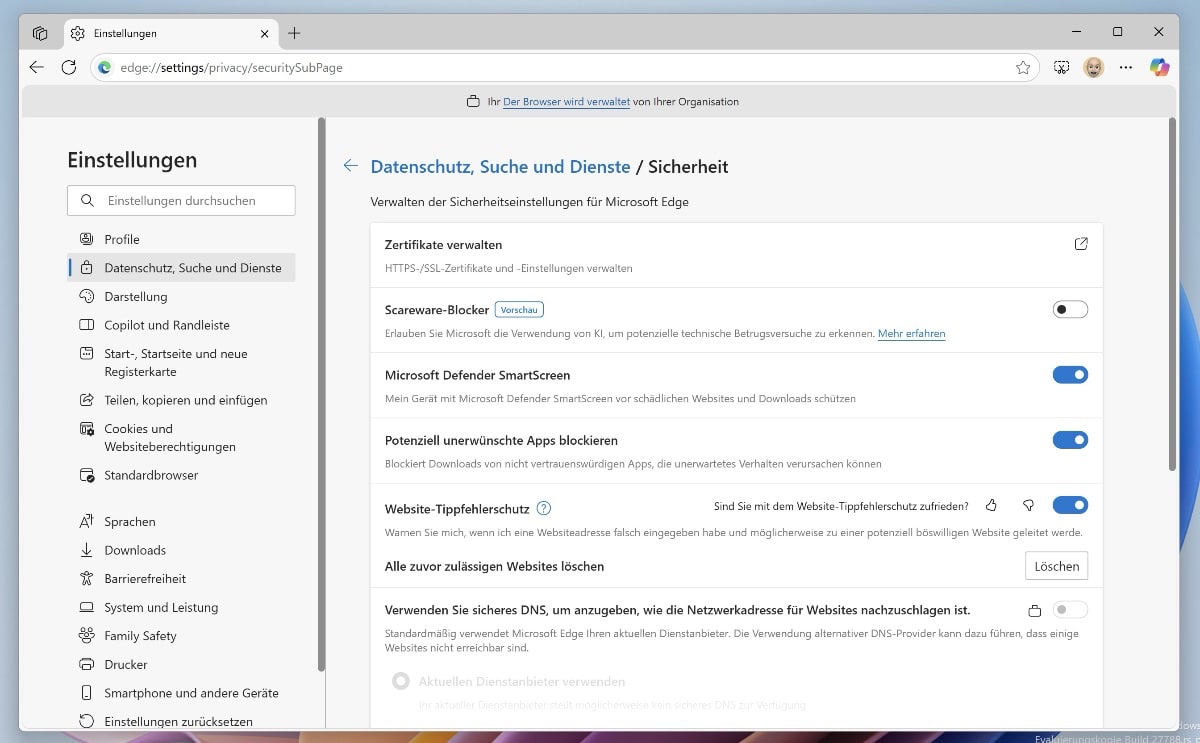This screenshot has width=1200, height=743.
Task: Toggle the secure DNS switch
Action: 1070,610
